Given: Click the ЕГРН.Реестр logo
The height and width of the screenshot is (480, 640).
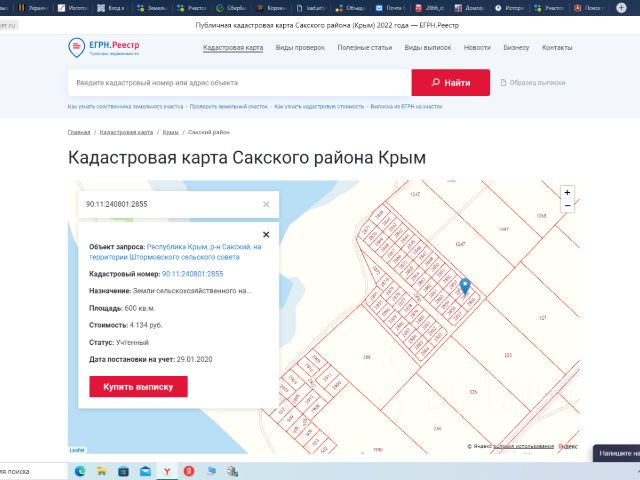Looking at the screenshot, I should pos(104,47).
